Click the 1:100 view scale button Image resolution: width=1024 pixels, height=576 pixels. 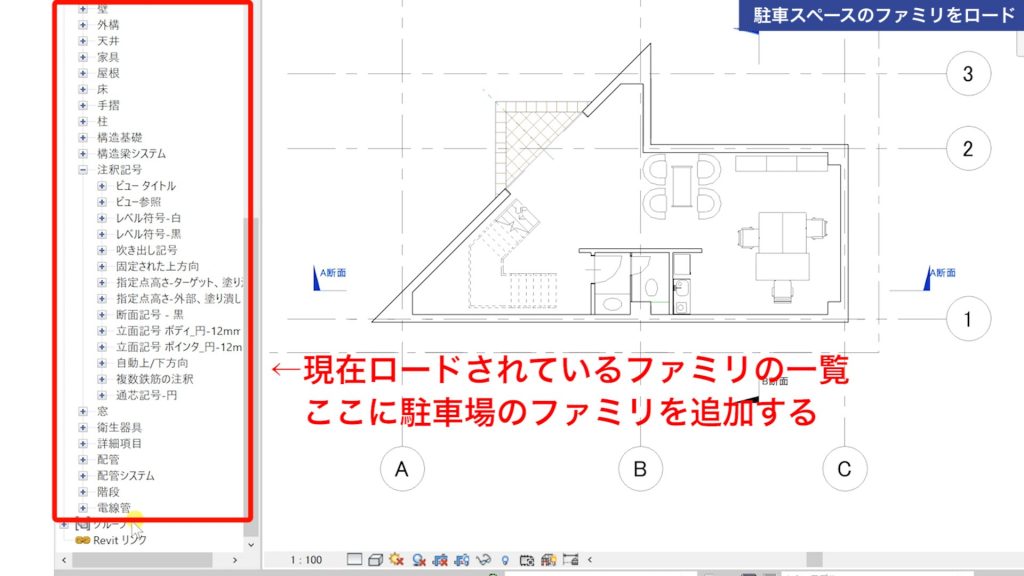pos(305,560)
